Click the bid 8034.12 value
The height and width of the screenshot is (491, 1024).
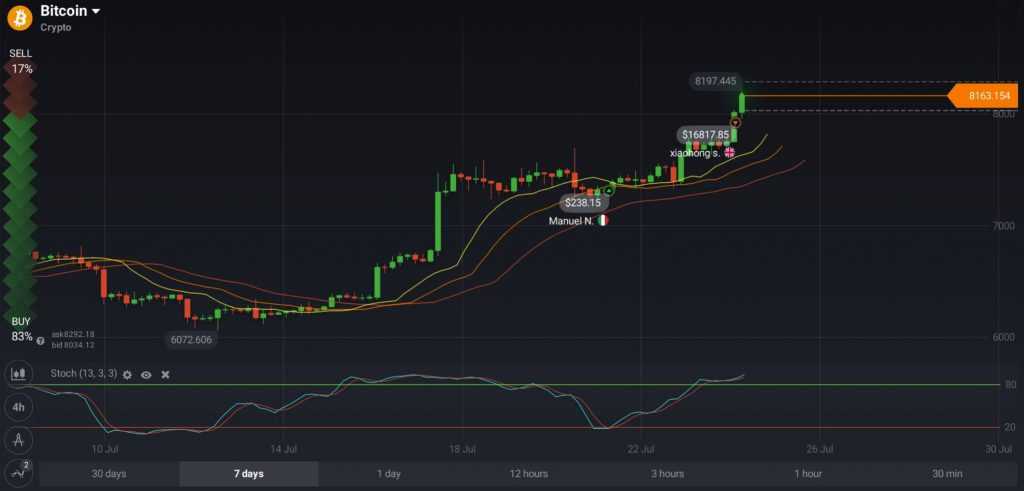click(73, 345)
